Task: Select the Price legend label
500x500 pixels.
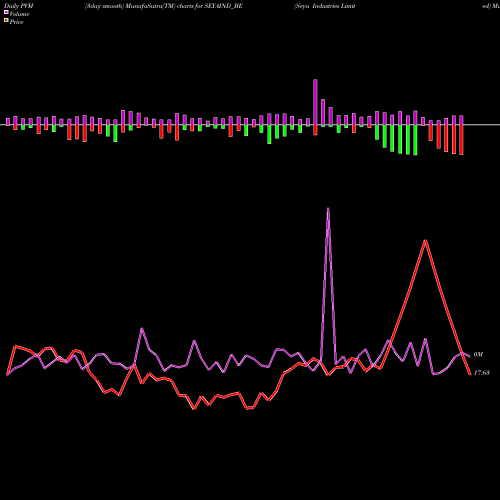Action: pyautogui.click(x=16, y=22)
